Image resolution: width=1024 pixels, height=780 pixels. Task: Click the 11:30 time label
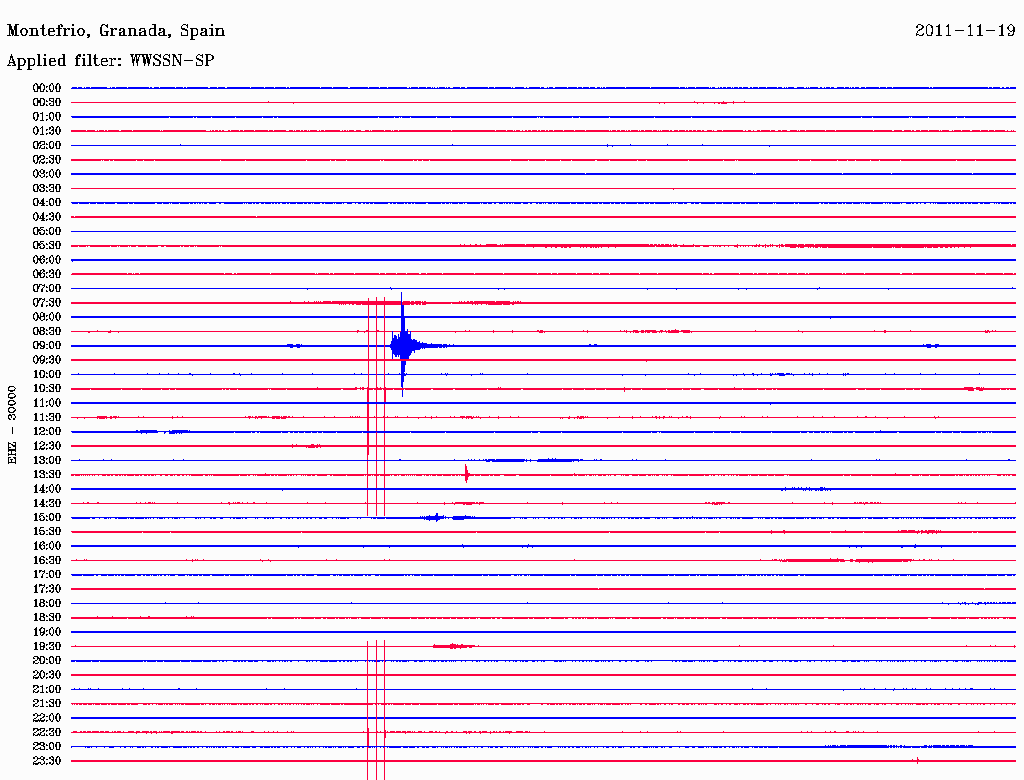[x=47, y=417]
